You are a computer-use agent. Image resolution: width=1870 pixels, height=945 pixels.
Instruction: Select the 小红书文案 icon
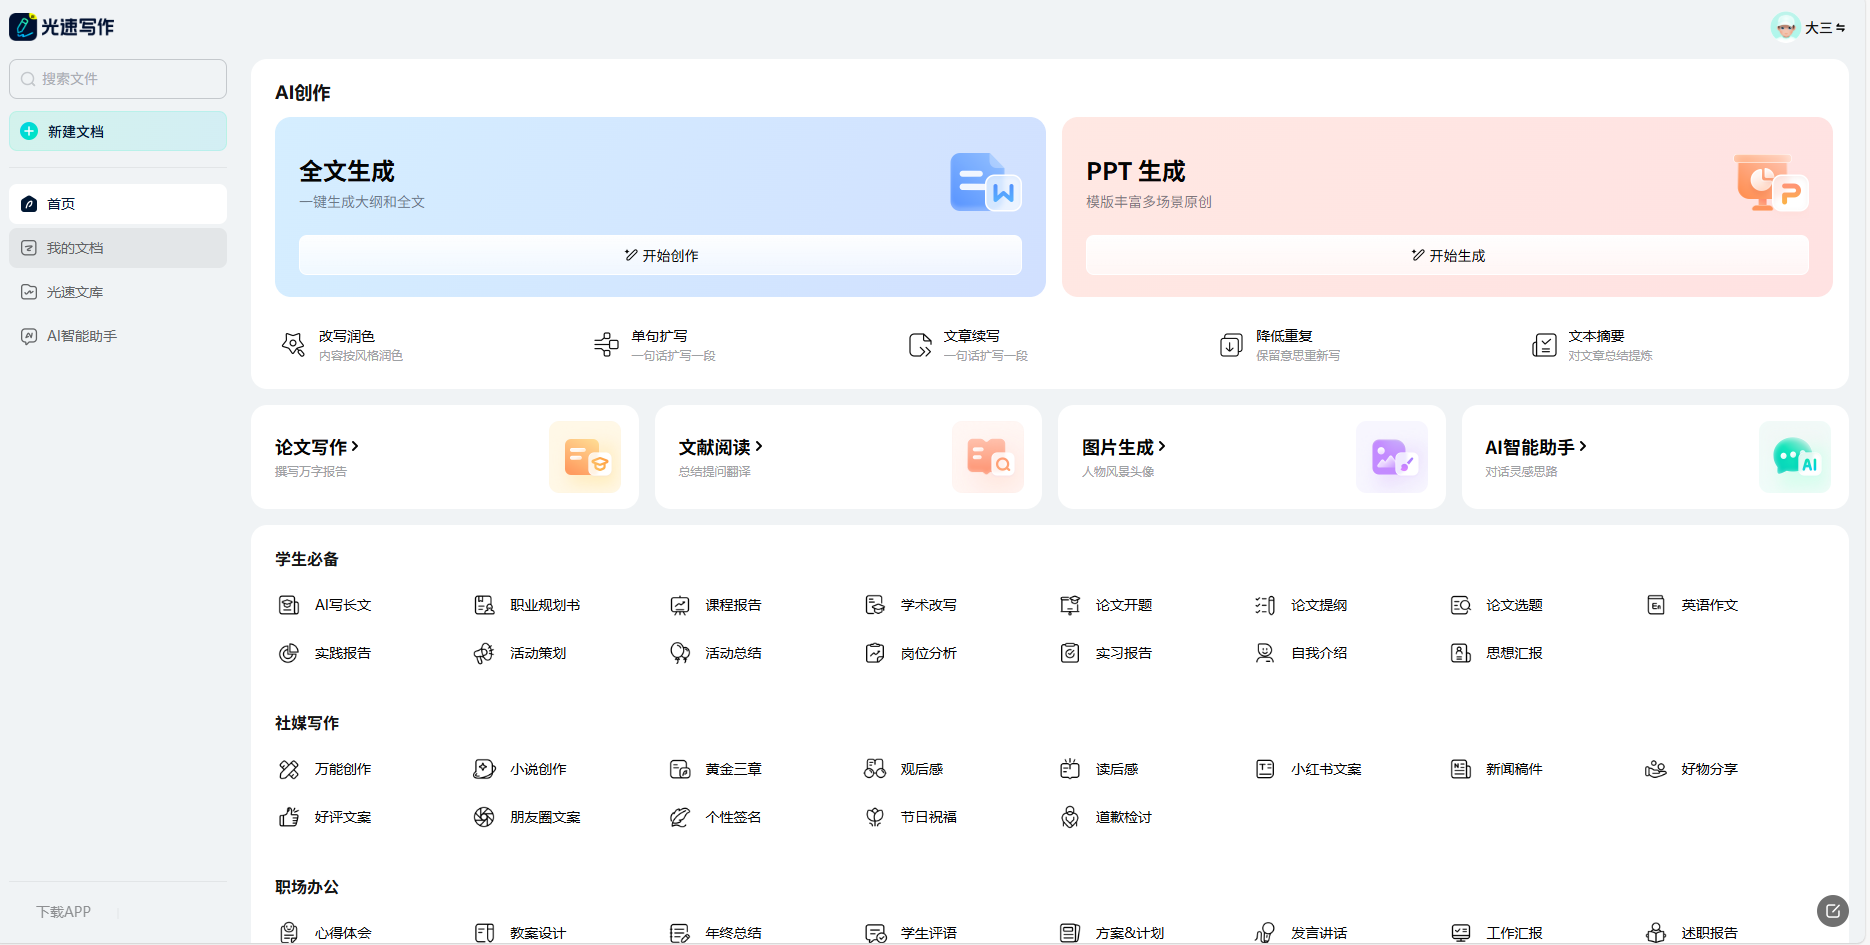coord(1265,769)
